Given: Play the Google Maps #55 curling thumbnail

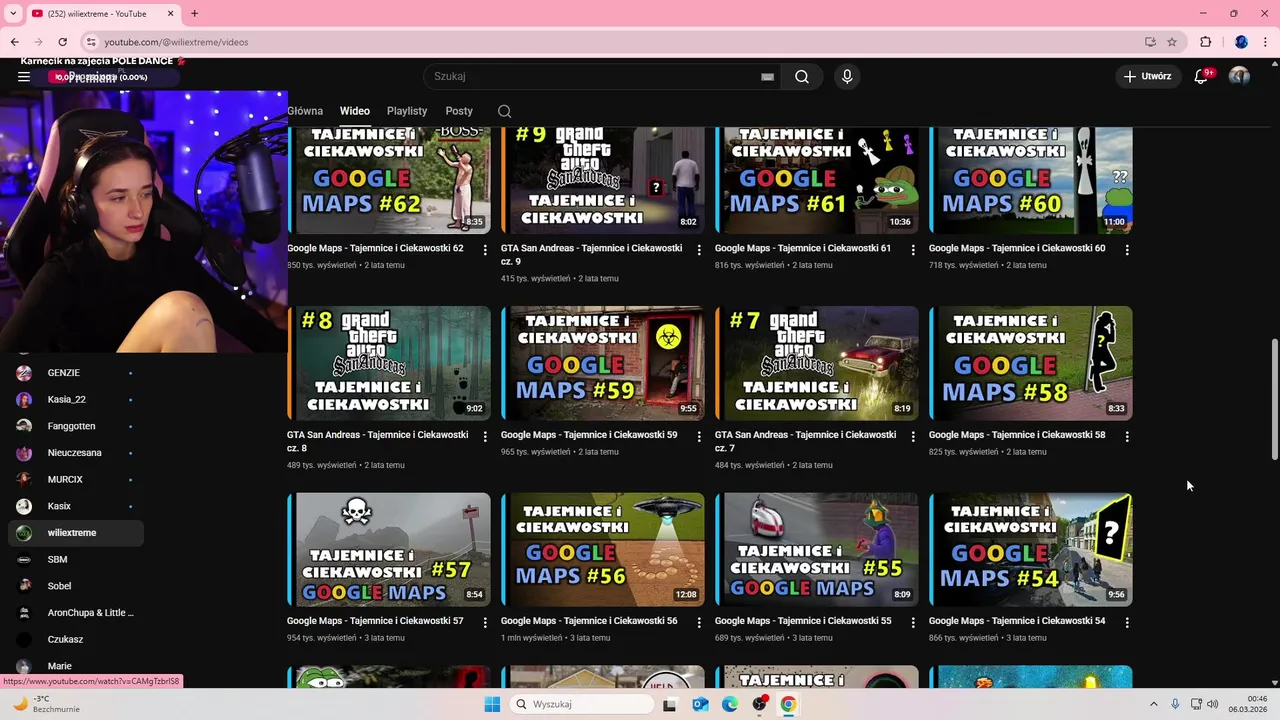Looking at the screenshot, I should tap(817, 549).
